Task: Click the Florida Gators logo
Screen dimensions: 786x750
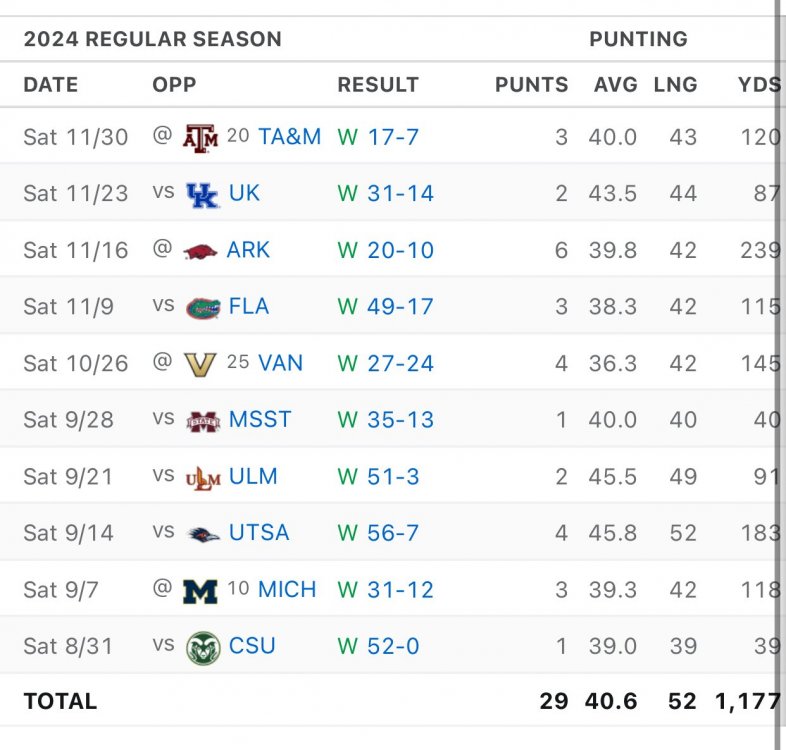Action: pos(202,307)
